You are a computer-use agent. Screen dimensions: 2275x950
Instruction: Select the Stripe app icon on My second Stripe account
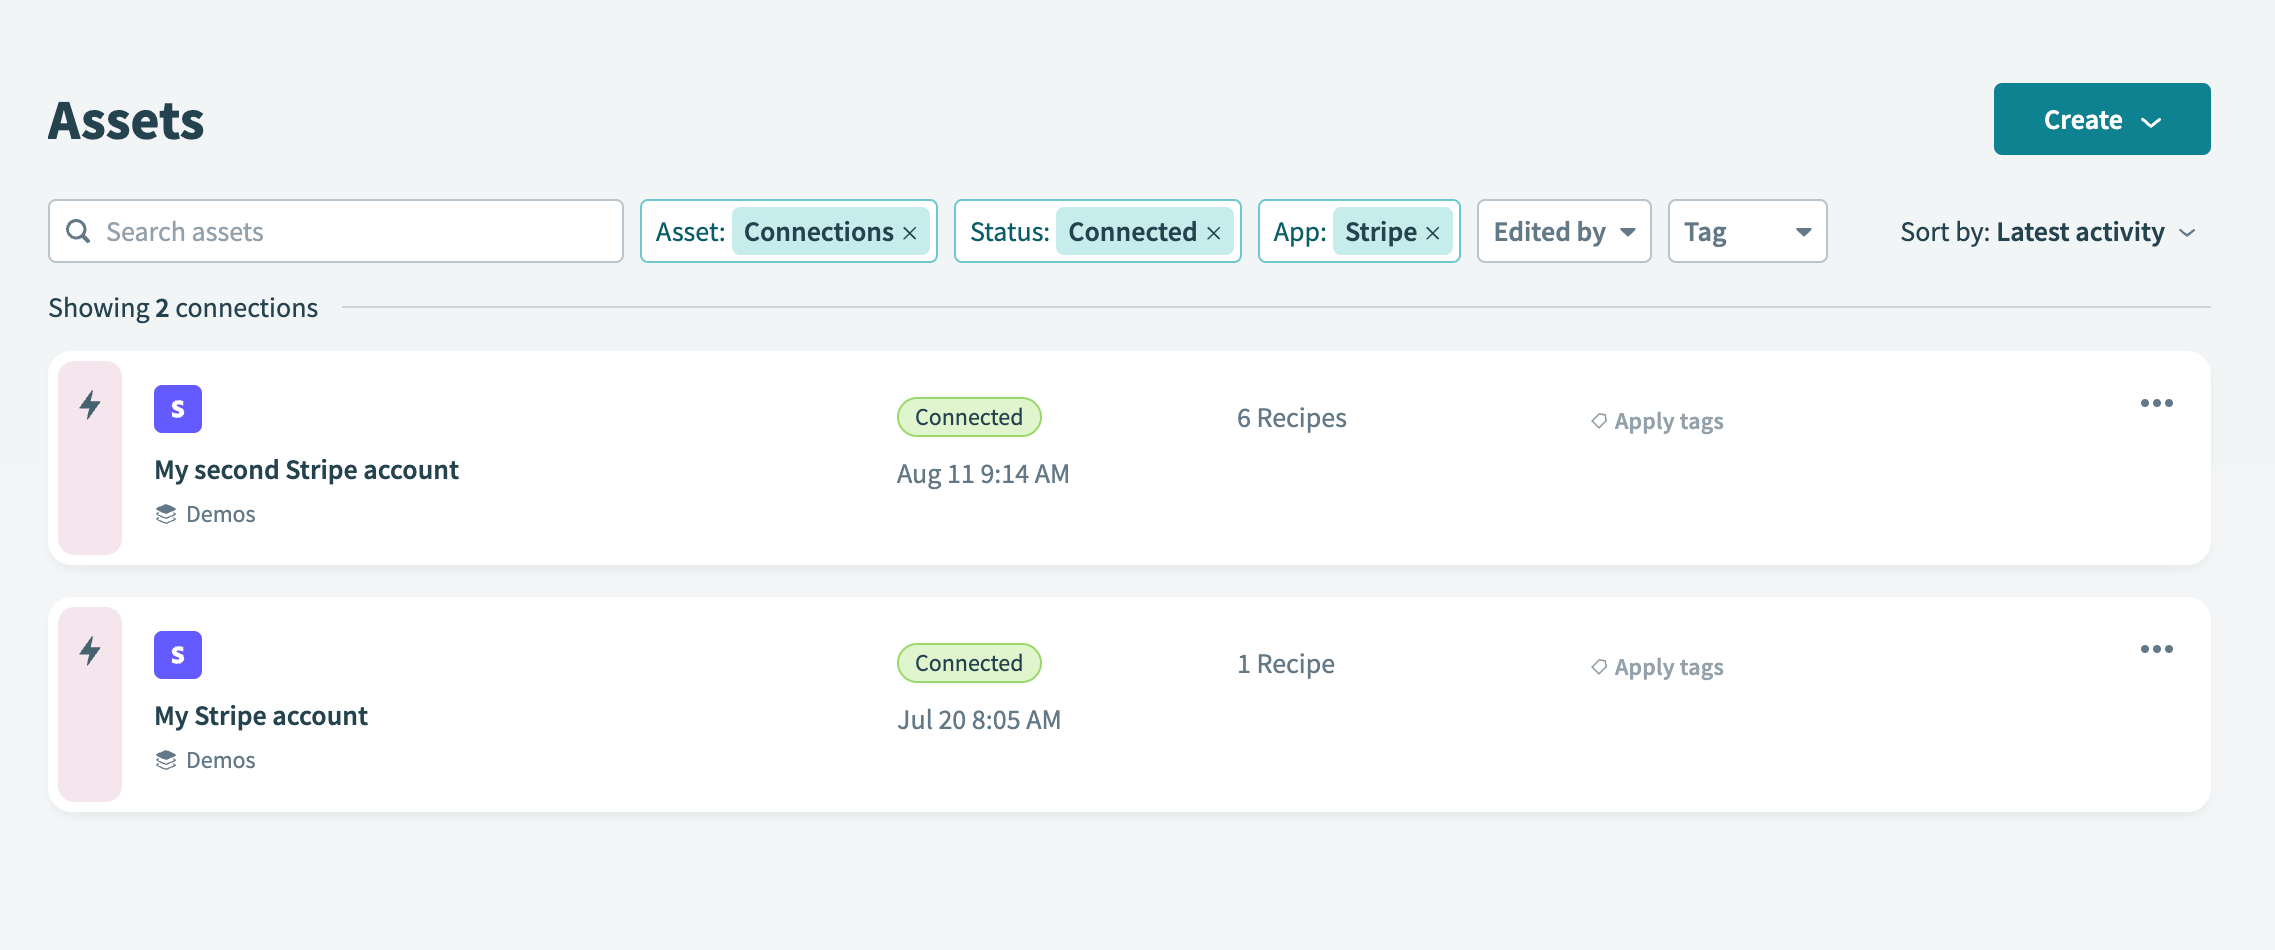177,408
